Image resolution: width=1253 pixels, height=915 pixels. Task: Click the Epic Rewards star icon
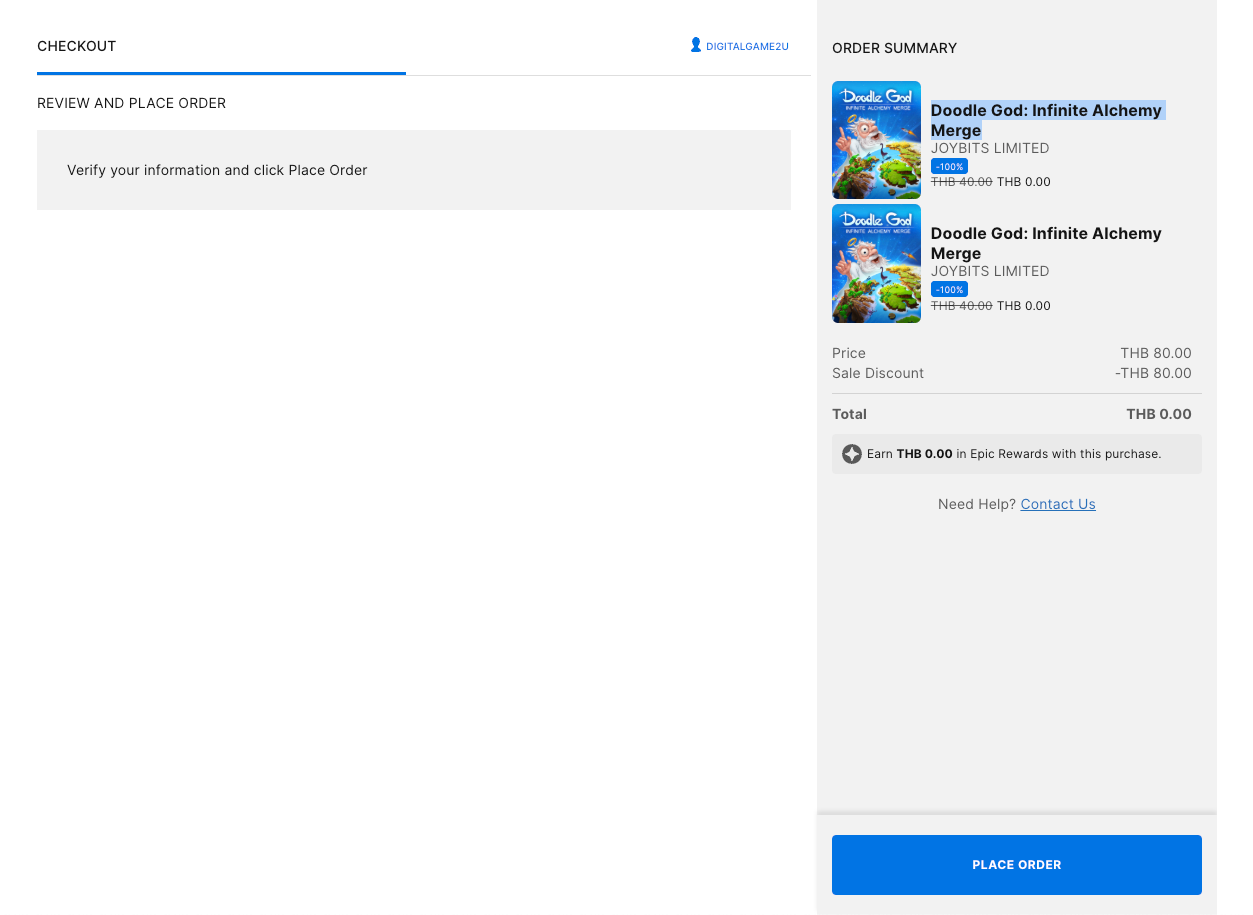coord(852,454)
